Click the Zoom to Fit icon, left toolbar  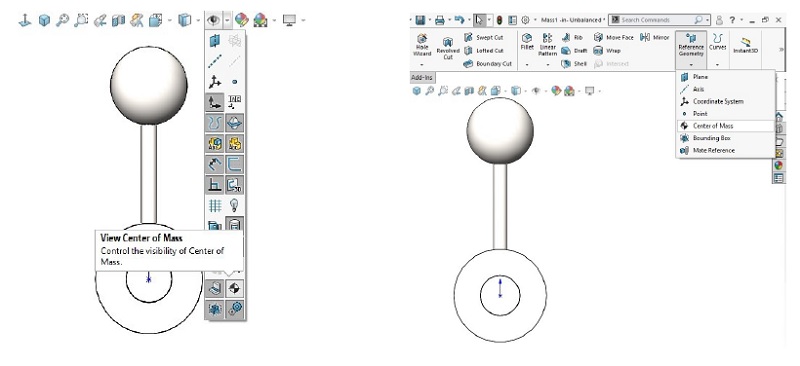click(62, 20)
